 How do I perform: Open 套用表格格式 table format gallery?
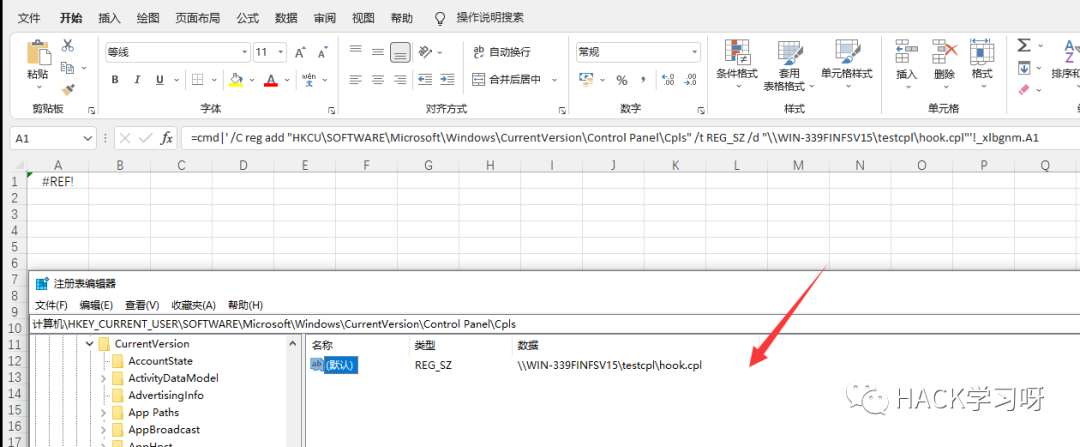click(x=788, y=65)
